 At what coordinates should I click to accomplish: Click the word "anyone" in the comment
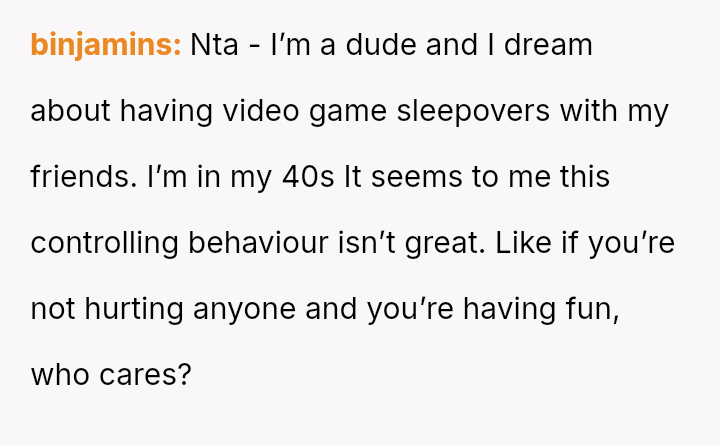[259, 309]
